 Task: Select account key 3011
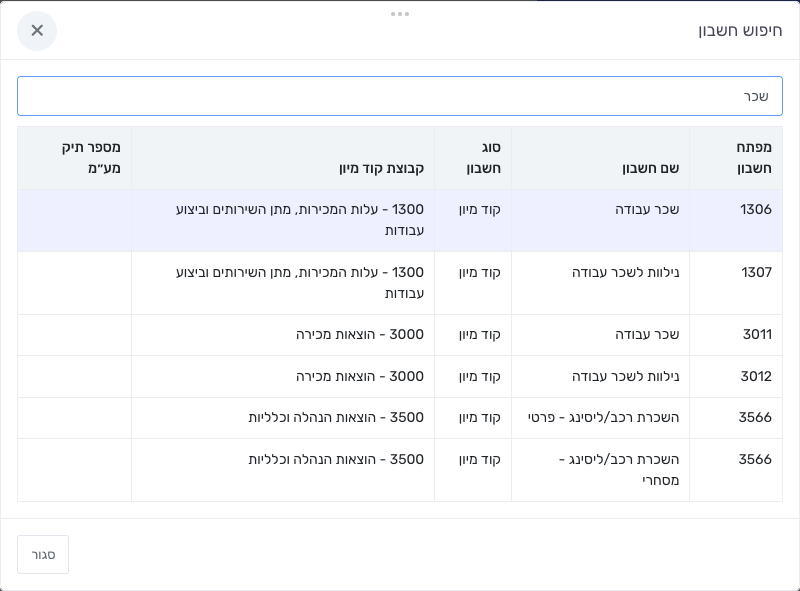point(757,334)
